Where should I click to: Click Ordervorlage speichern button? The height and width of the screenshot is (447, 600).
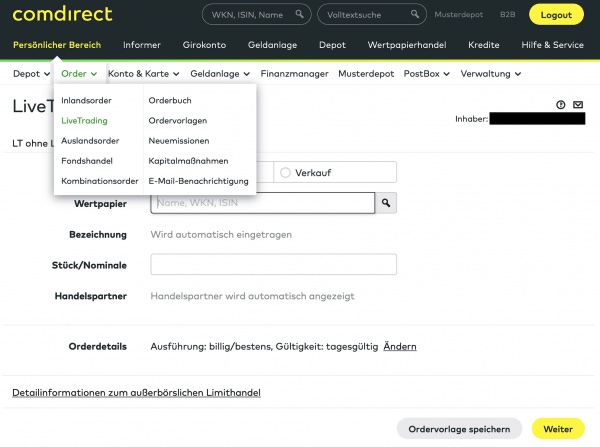pos(459,429)
